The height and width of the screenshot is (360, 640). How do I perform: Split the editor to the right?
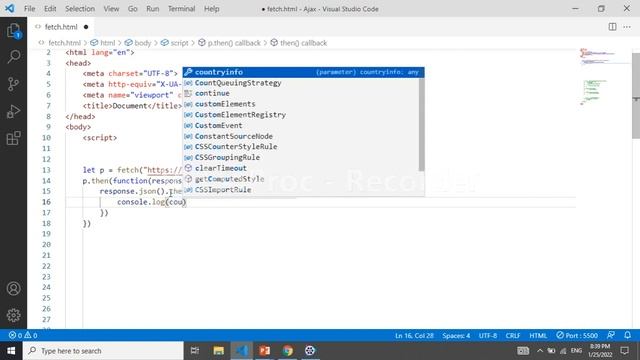(x=612, y=27)
